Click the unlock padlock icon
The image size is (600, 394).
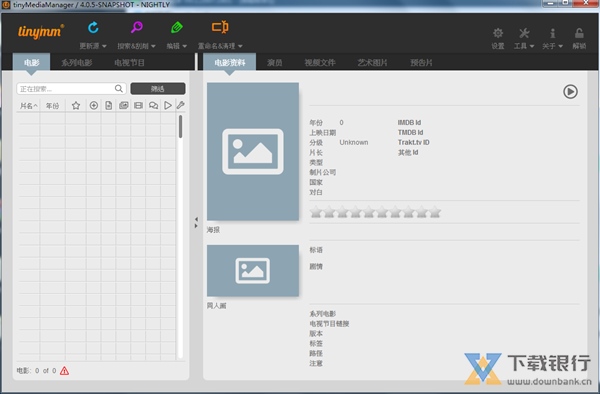579,33
